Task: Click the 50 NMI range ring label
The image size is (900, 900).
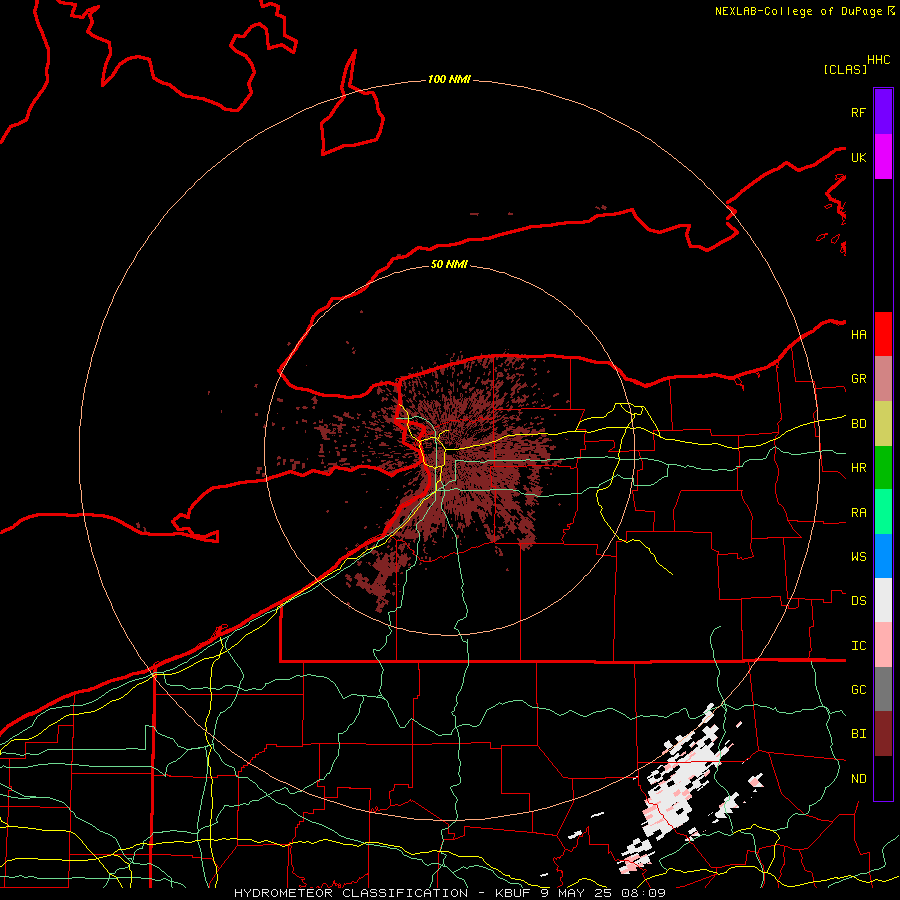Action: pyautogui.click(x=449, y=264)
